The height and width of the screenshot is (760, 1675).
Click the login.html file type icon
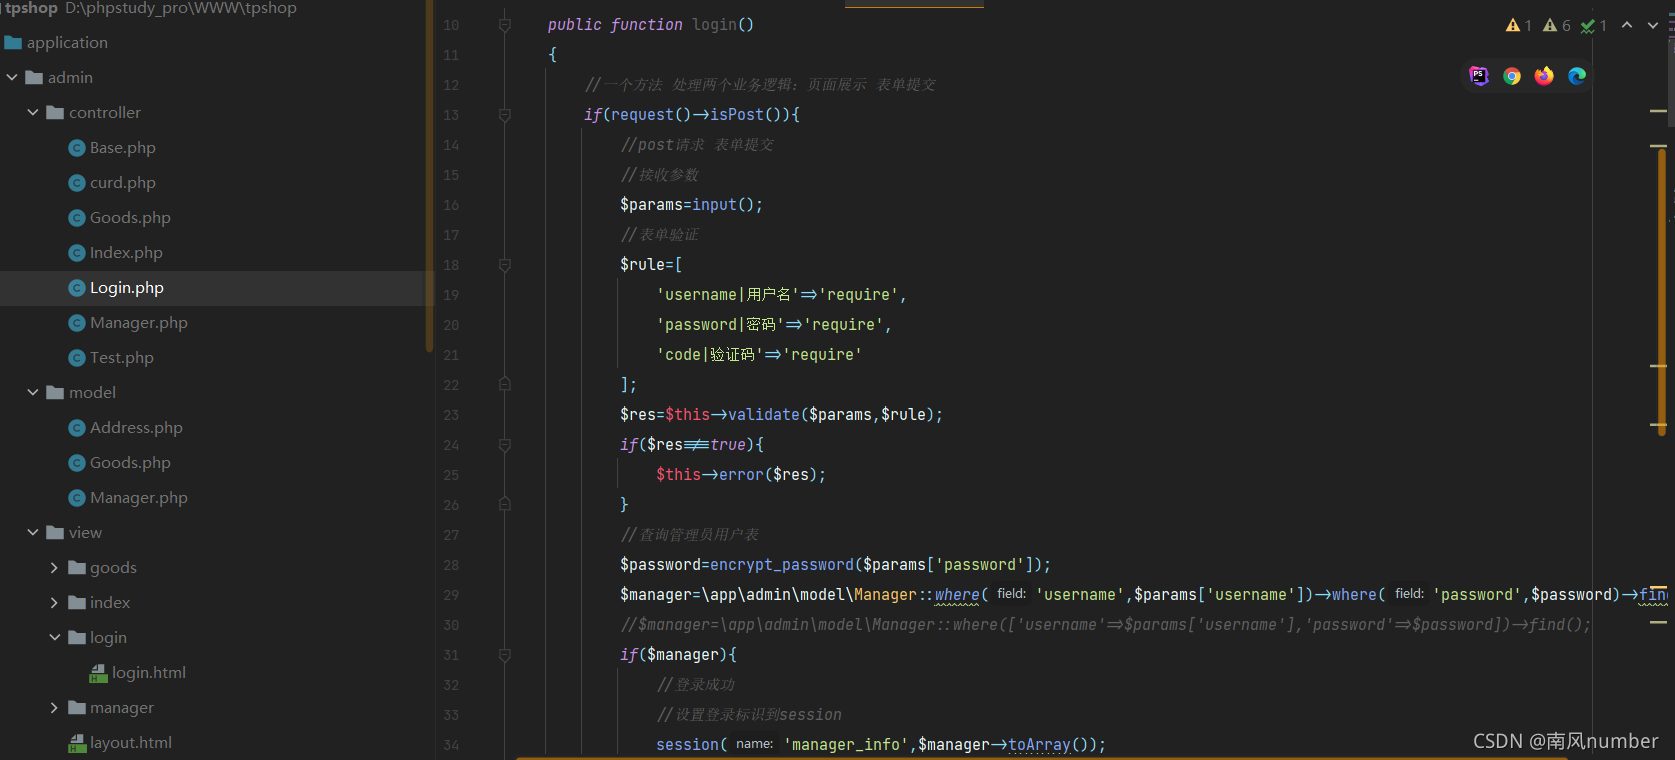98,673
